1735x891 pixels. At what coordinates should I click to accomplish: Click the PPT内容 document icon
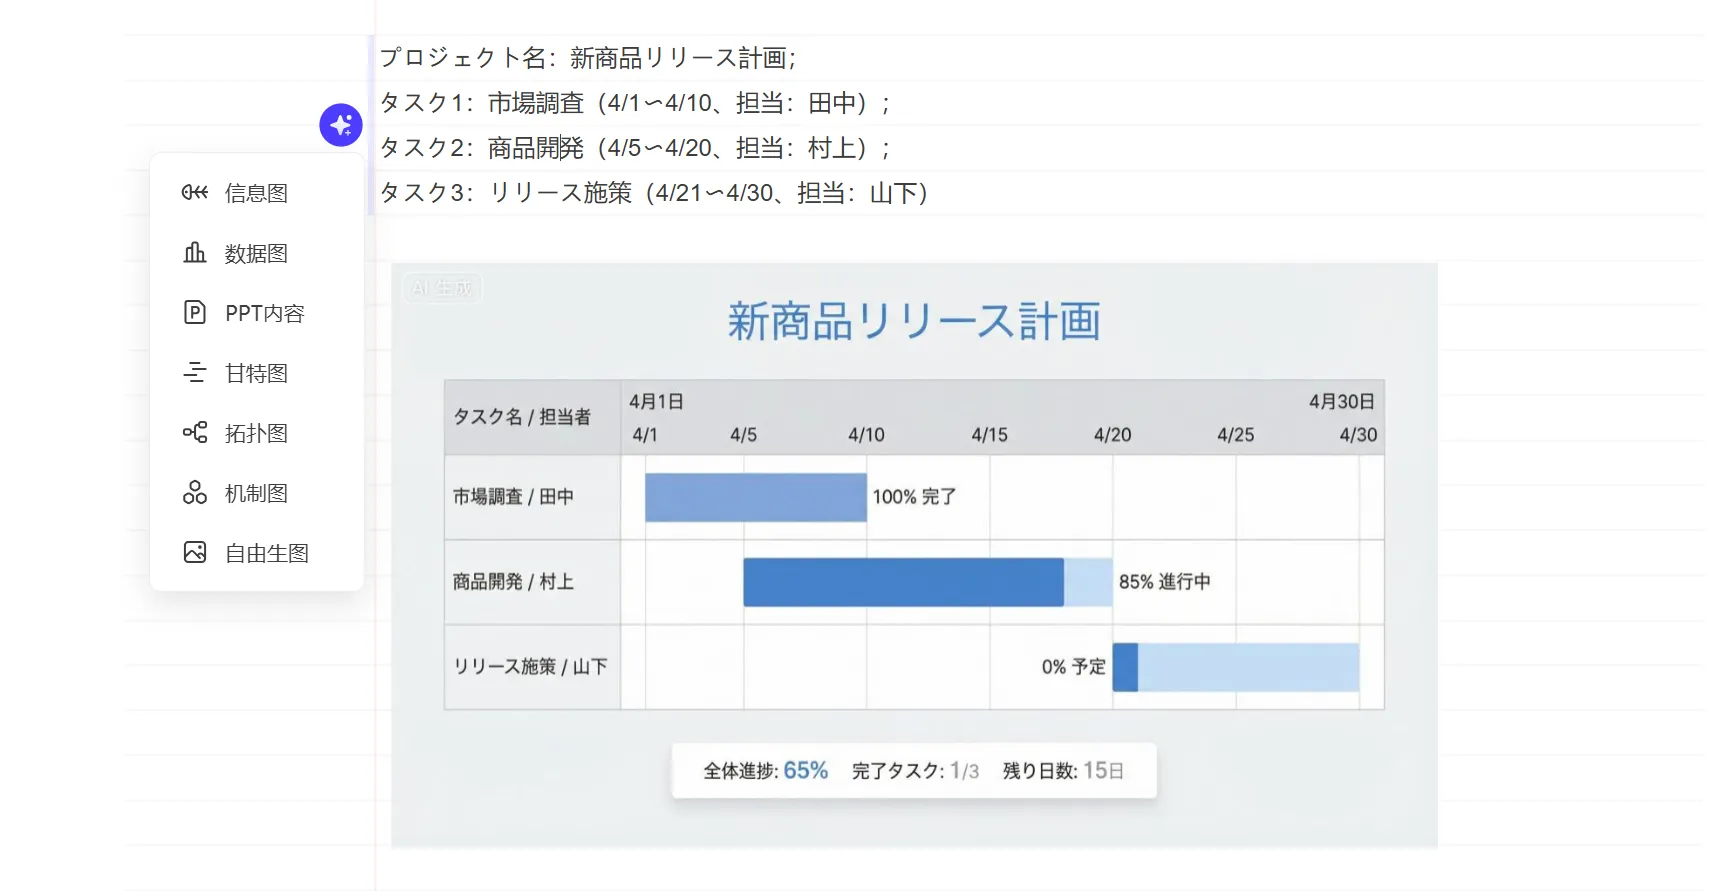point(195,313)
